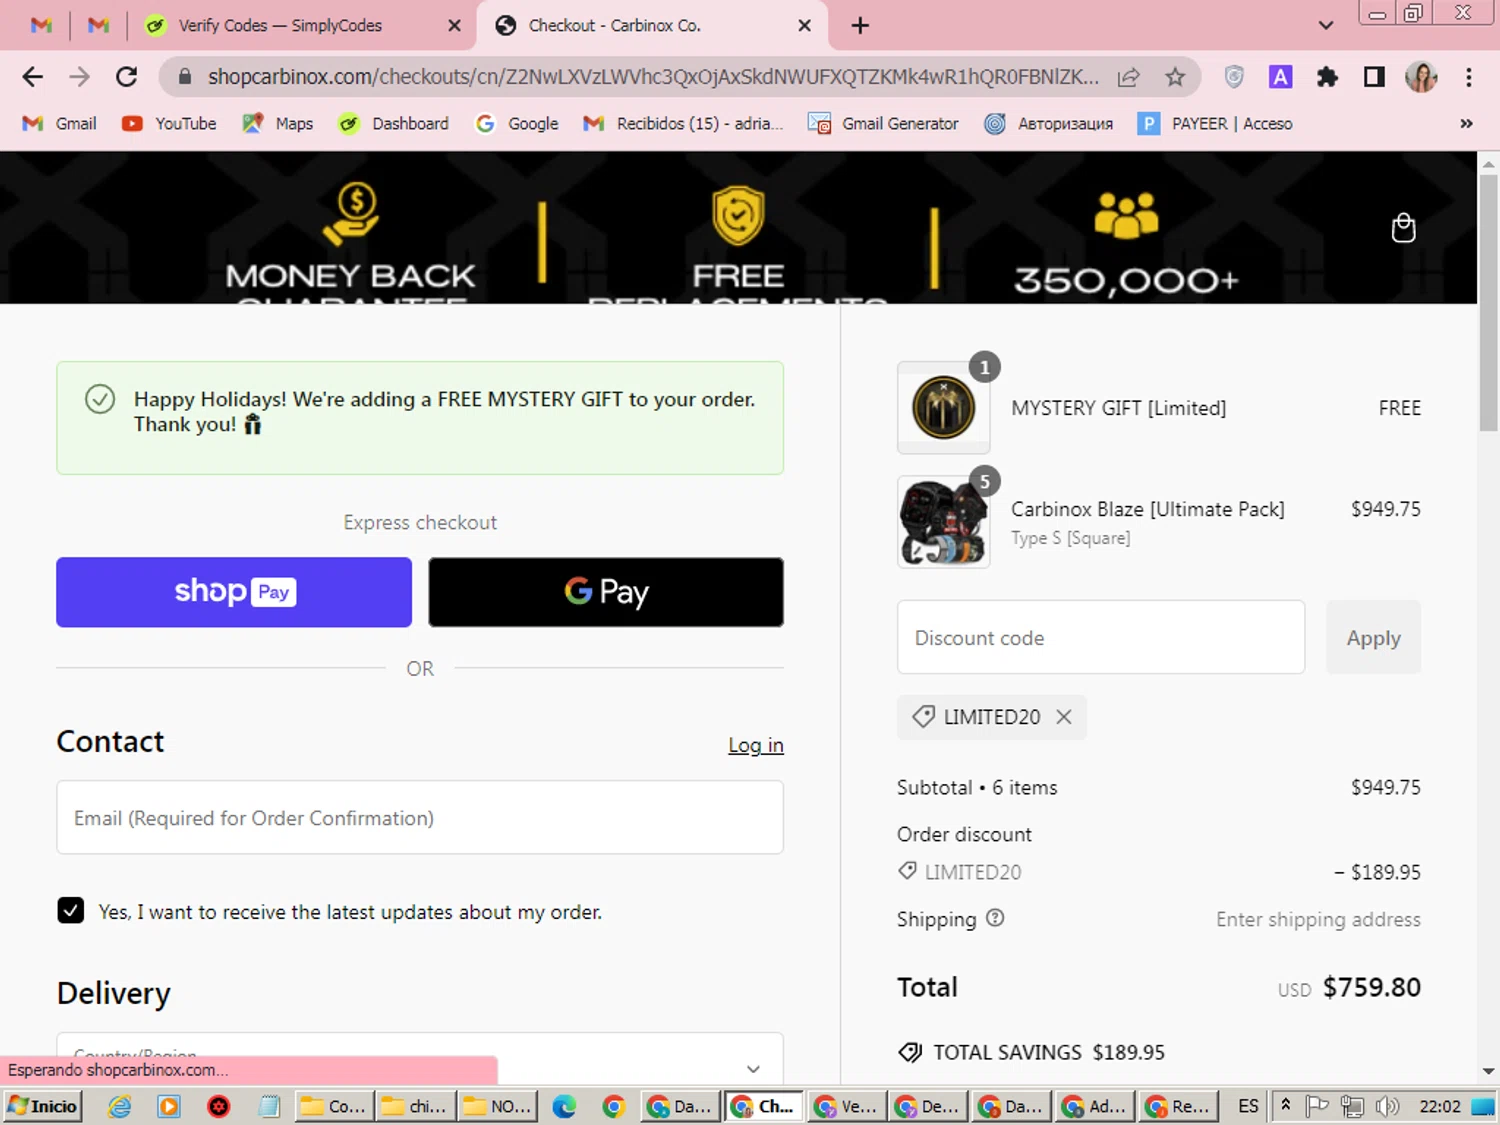This screenshot has height=1125, width=1500.
Task: Click the taskbar clock 22:02
Action: [1440, 1106]
